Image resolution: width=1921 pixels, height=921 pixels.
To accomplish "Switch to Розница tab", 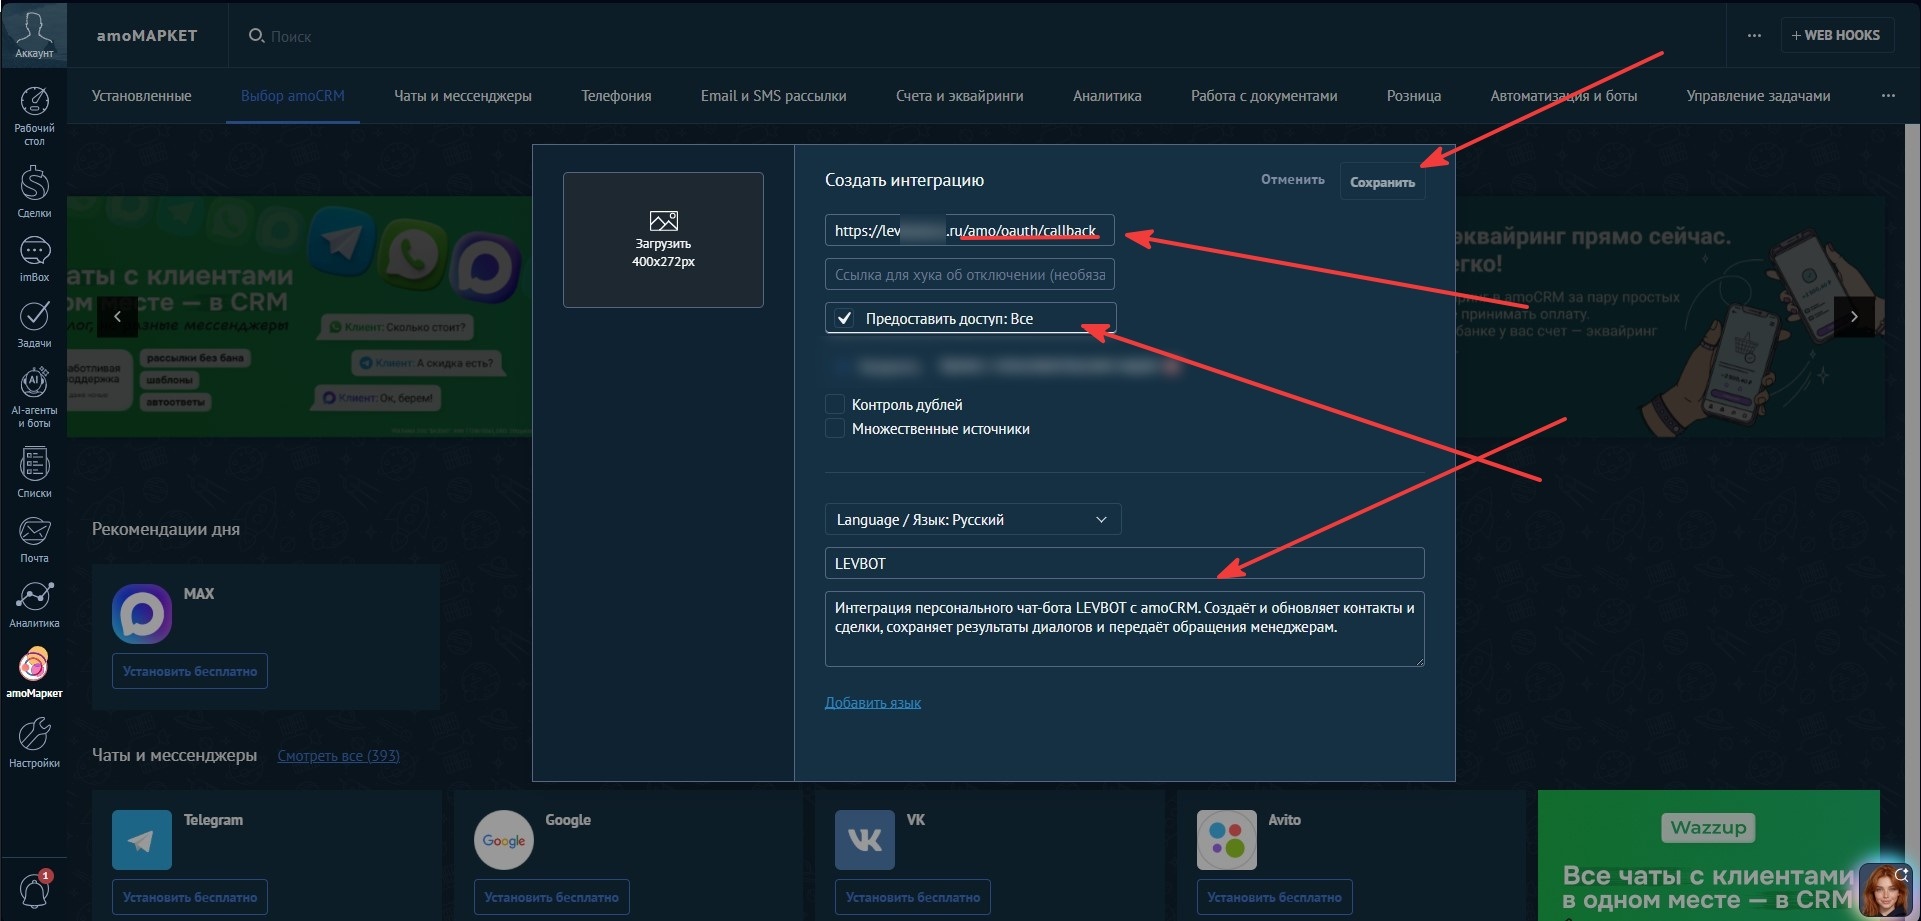I will (x=1414, y=96).
